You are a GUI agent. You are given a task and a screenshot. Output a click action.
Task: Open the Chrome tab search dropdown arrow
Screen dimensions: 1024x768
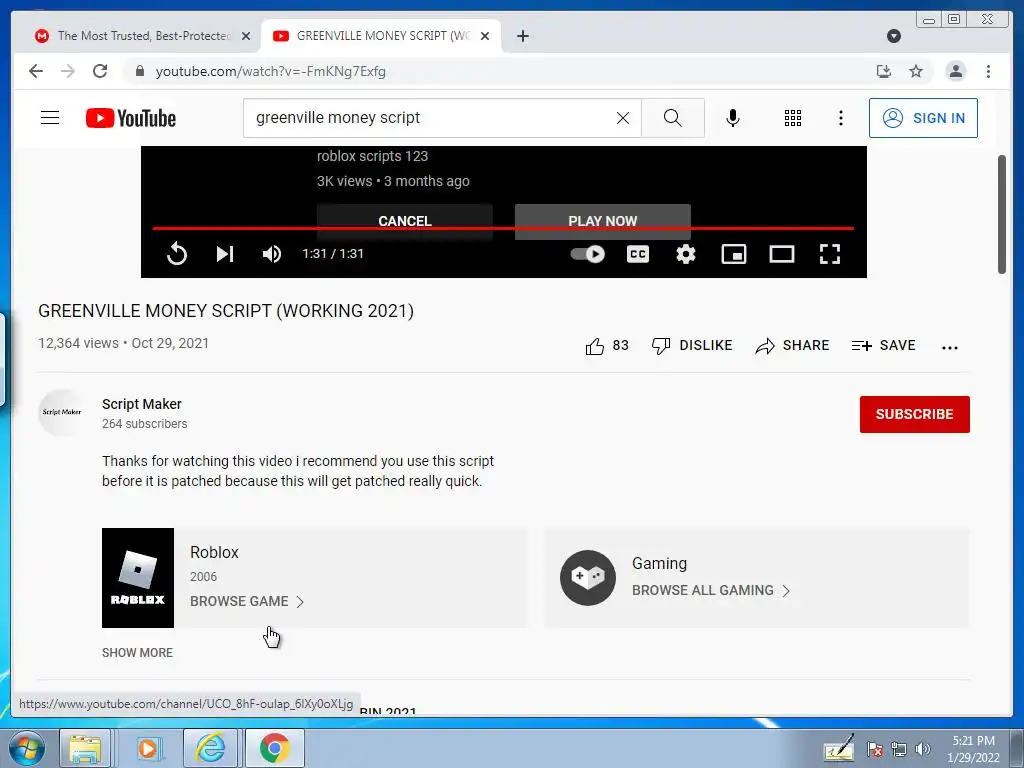(894, 36)
